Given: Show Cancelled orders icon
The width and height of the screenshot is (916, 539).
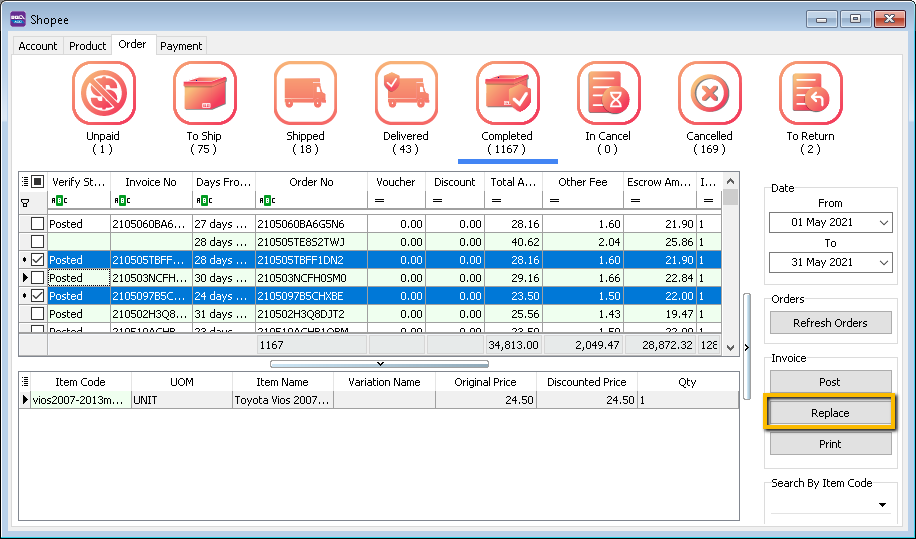Looking at the screenshot, I should click(709, 94).
